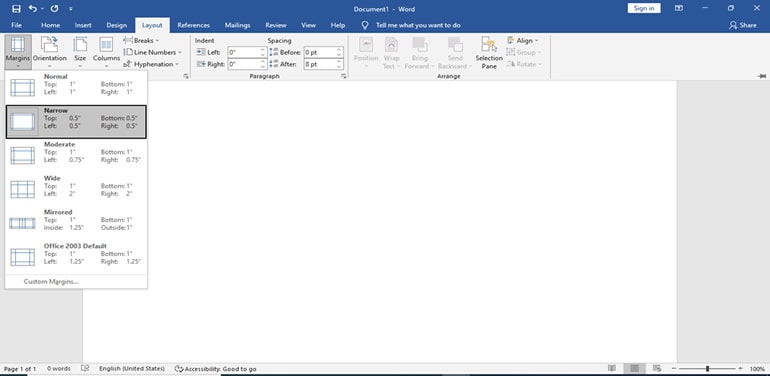The height and width of the screenshot is (376, 770).
Task: Click the Share icon button
Action: click(742, 25)
